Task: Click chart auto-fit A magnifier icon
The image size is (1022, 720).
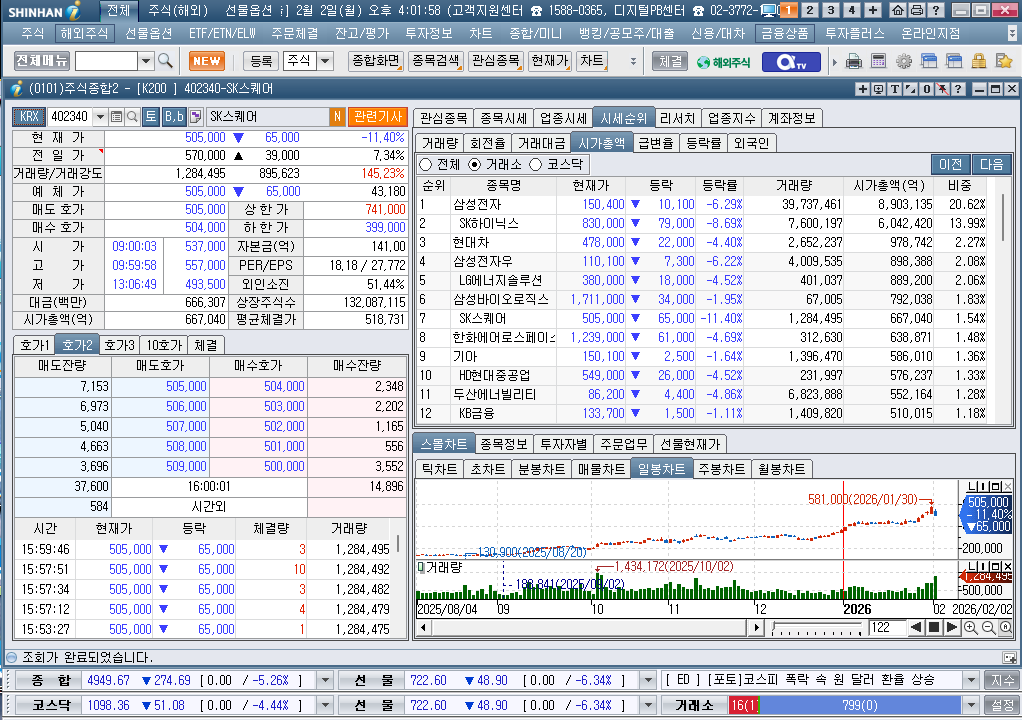Action: click(x=1006, y=627)
